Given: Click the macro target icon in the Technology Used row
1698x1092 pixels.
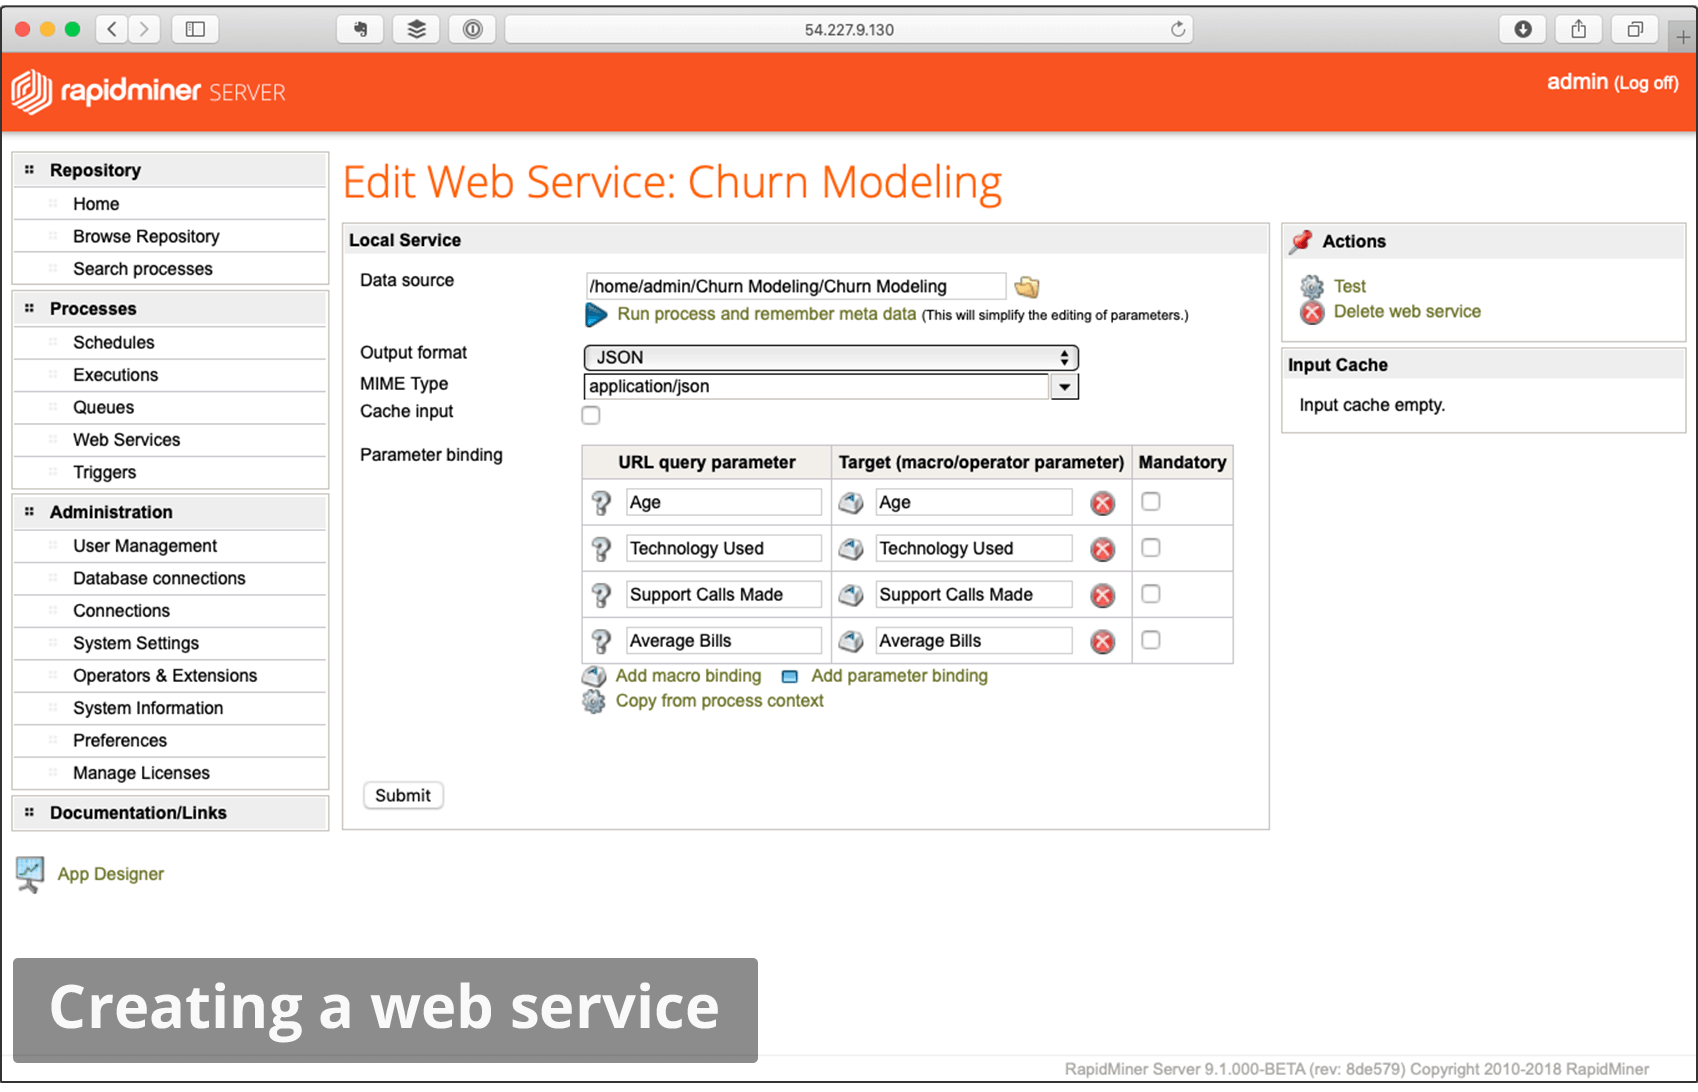Looking at the screenshot, I should [851, 549].
